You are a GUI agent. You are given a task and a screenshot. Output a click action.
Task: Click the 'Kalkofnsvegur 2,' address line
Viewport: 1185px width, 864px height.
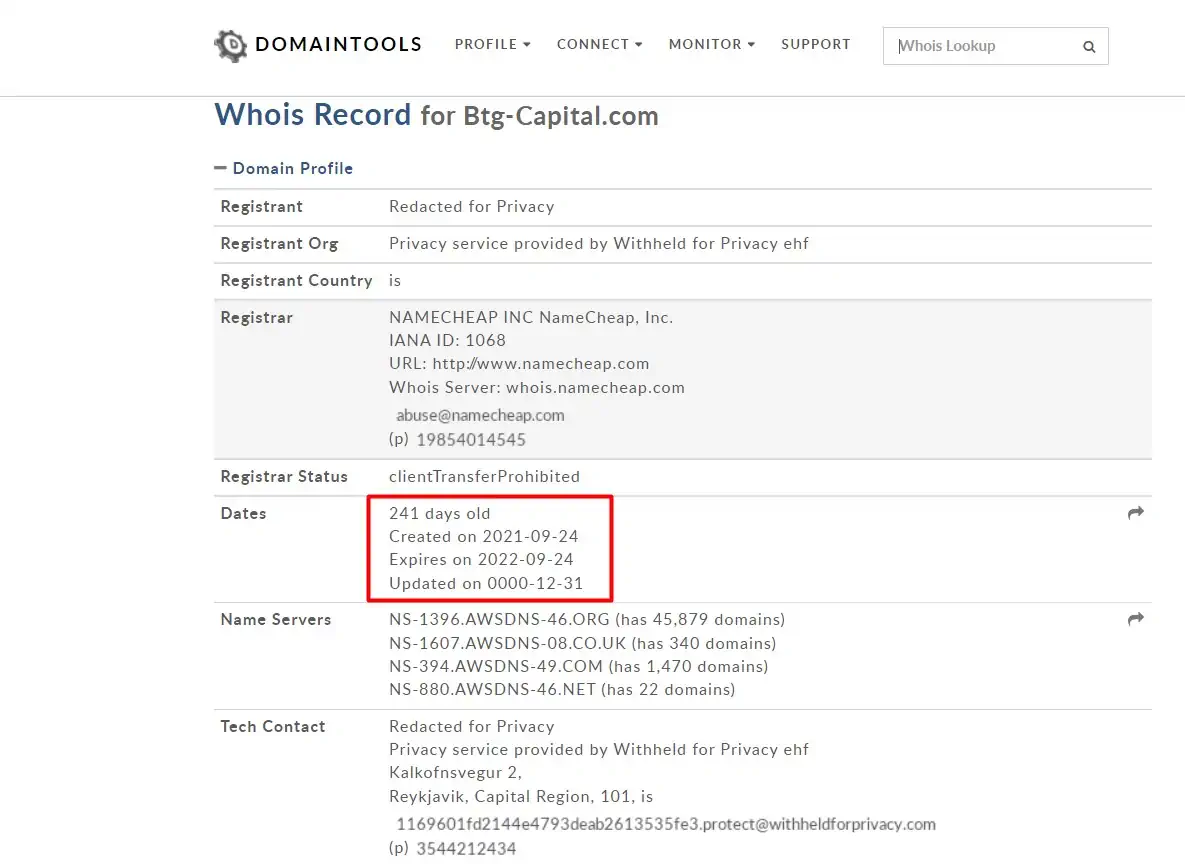tap(456, 773)
